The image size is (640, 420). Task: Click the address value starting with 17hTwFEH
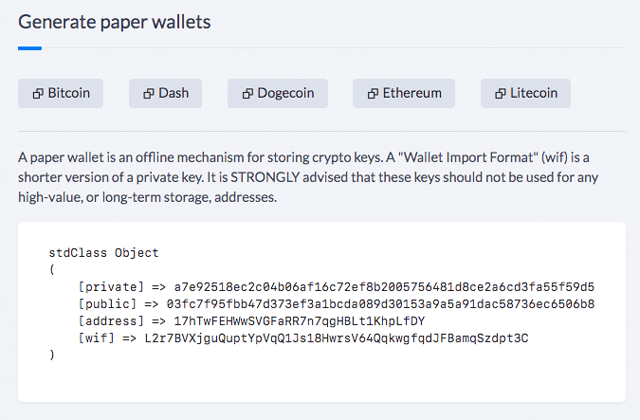click(300, 321)
